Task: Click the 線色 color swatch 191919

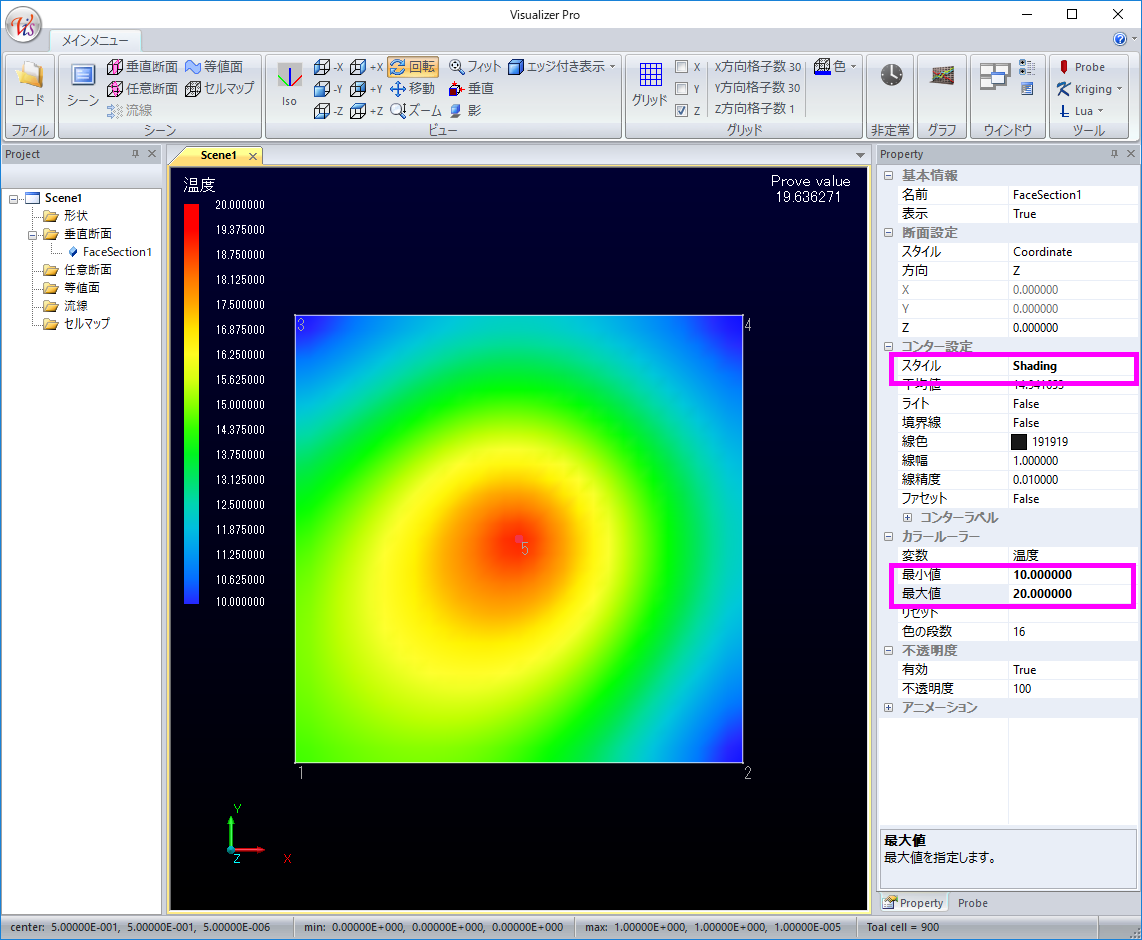Action: pos(1019,442)
